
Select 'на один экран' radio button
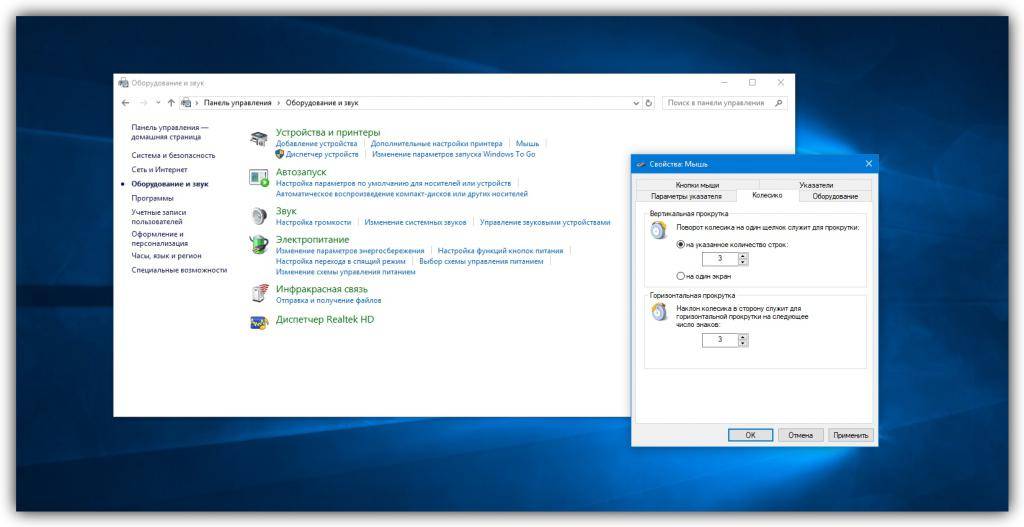(681, 275)
